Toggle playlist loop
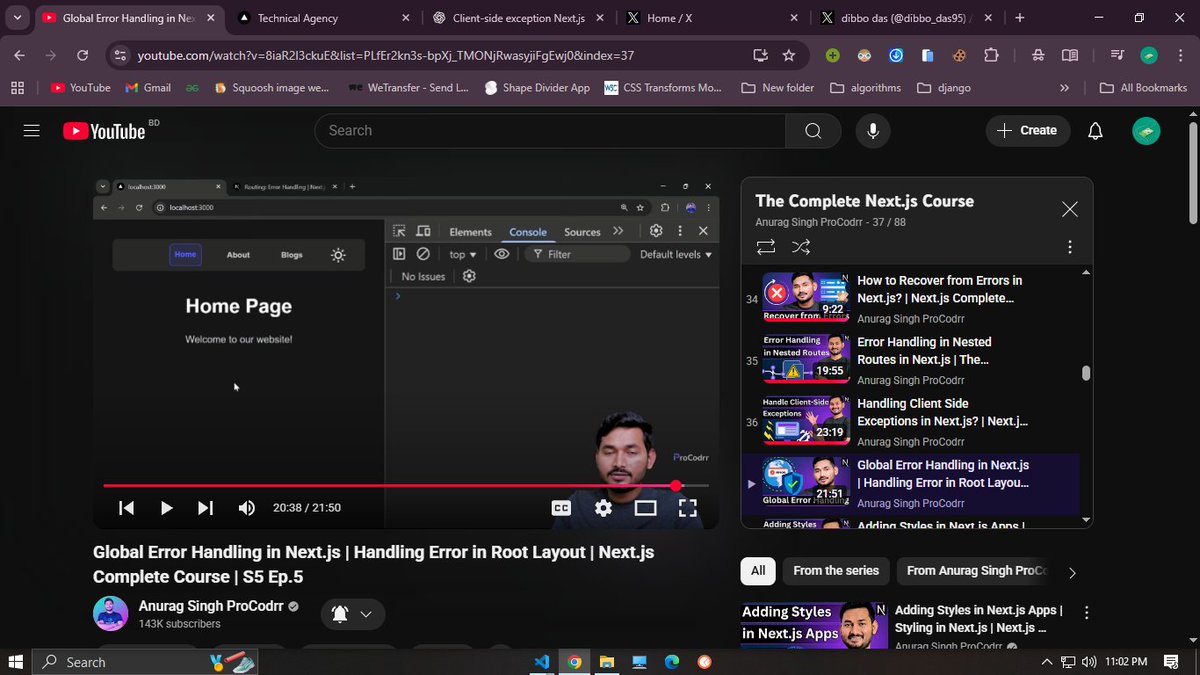1200x675 pixels. click(x=766, y=246)
